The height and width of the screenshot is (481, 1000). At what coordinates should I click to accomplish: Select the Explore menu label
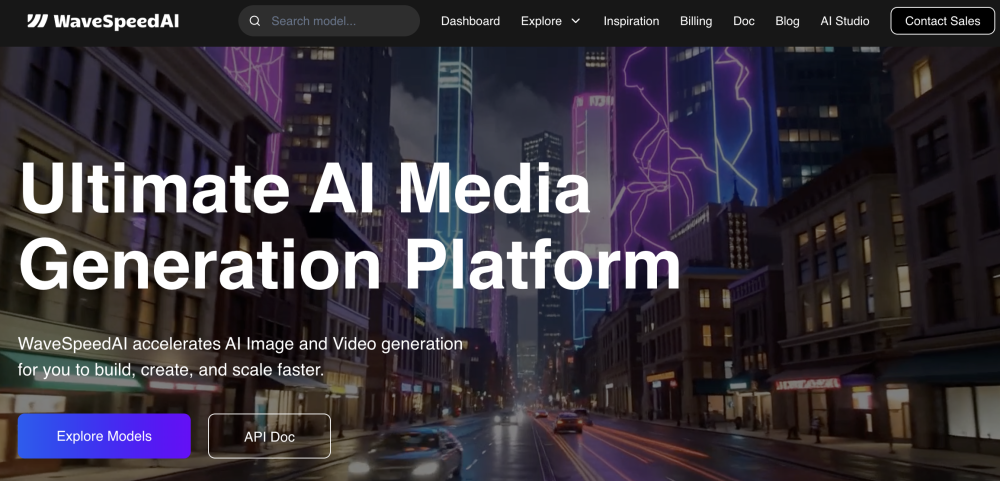541,21
